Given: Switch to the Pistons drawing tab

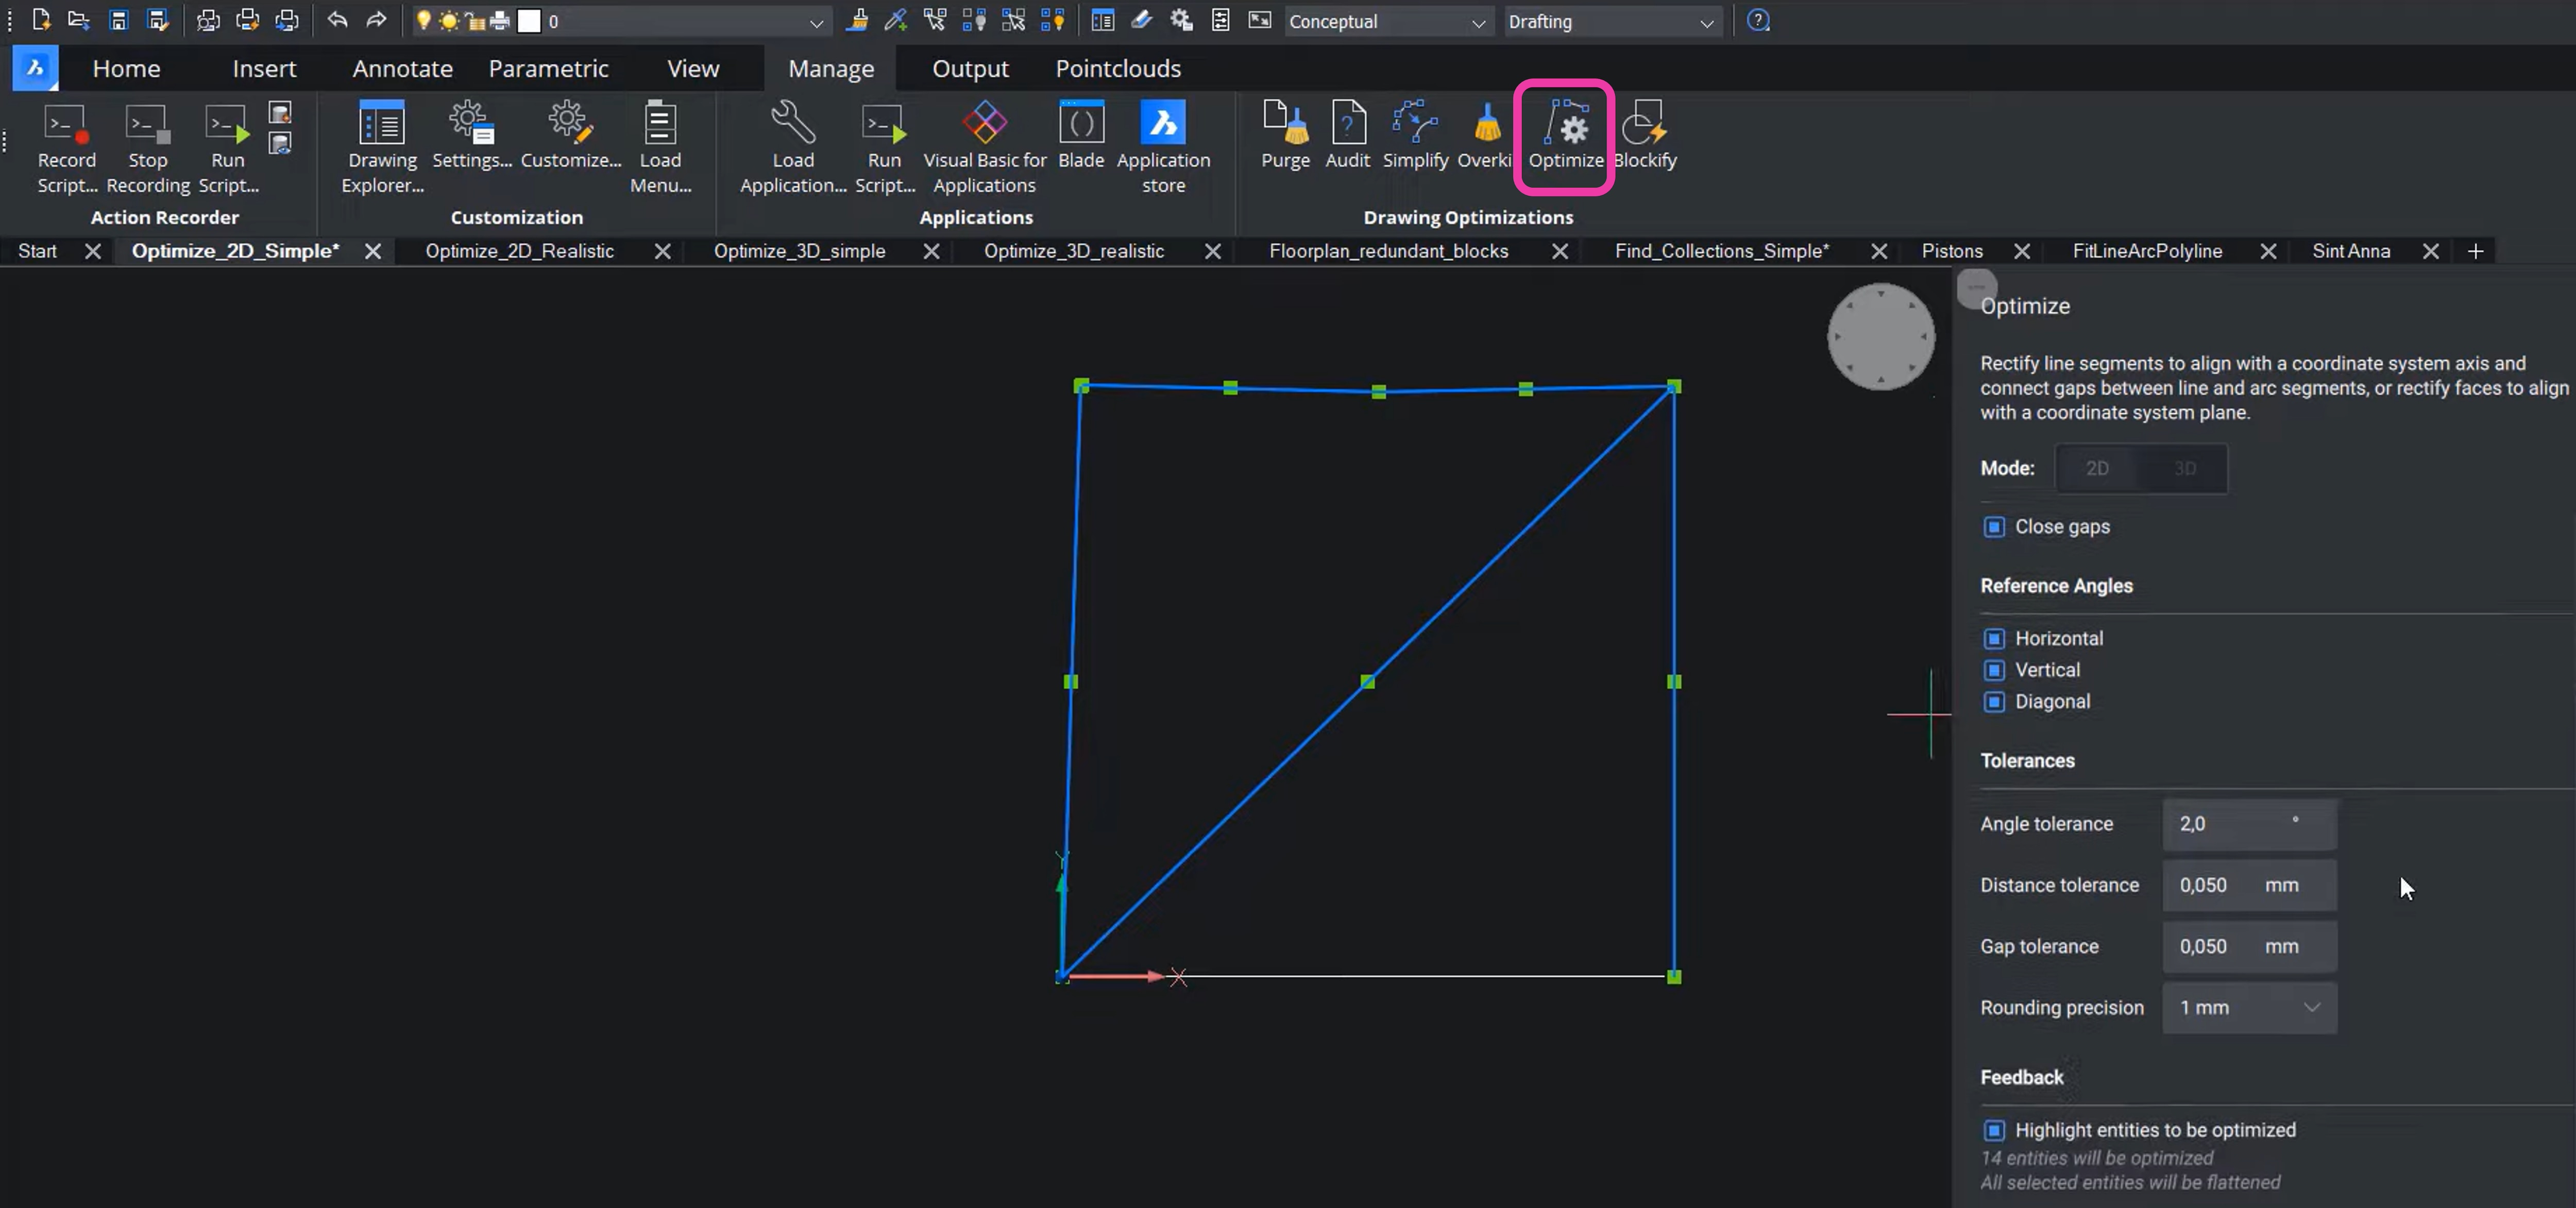Looking at the screenshot, I should pos(1951,251).
